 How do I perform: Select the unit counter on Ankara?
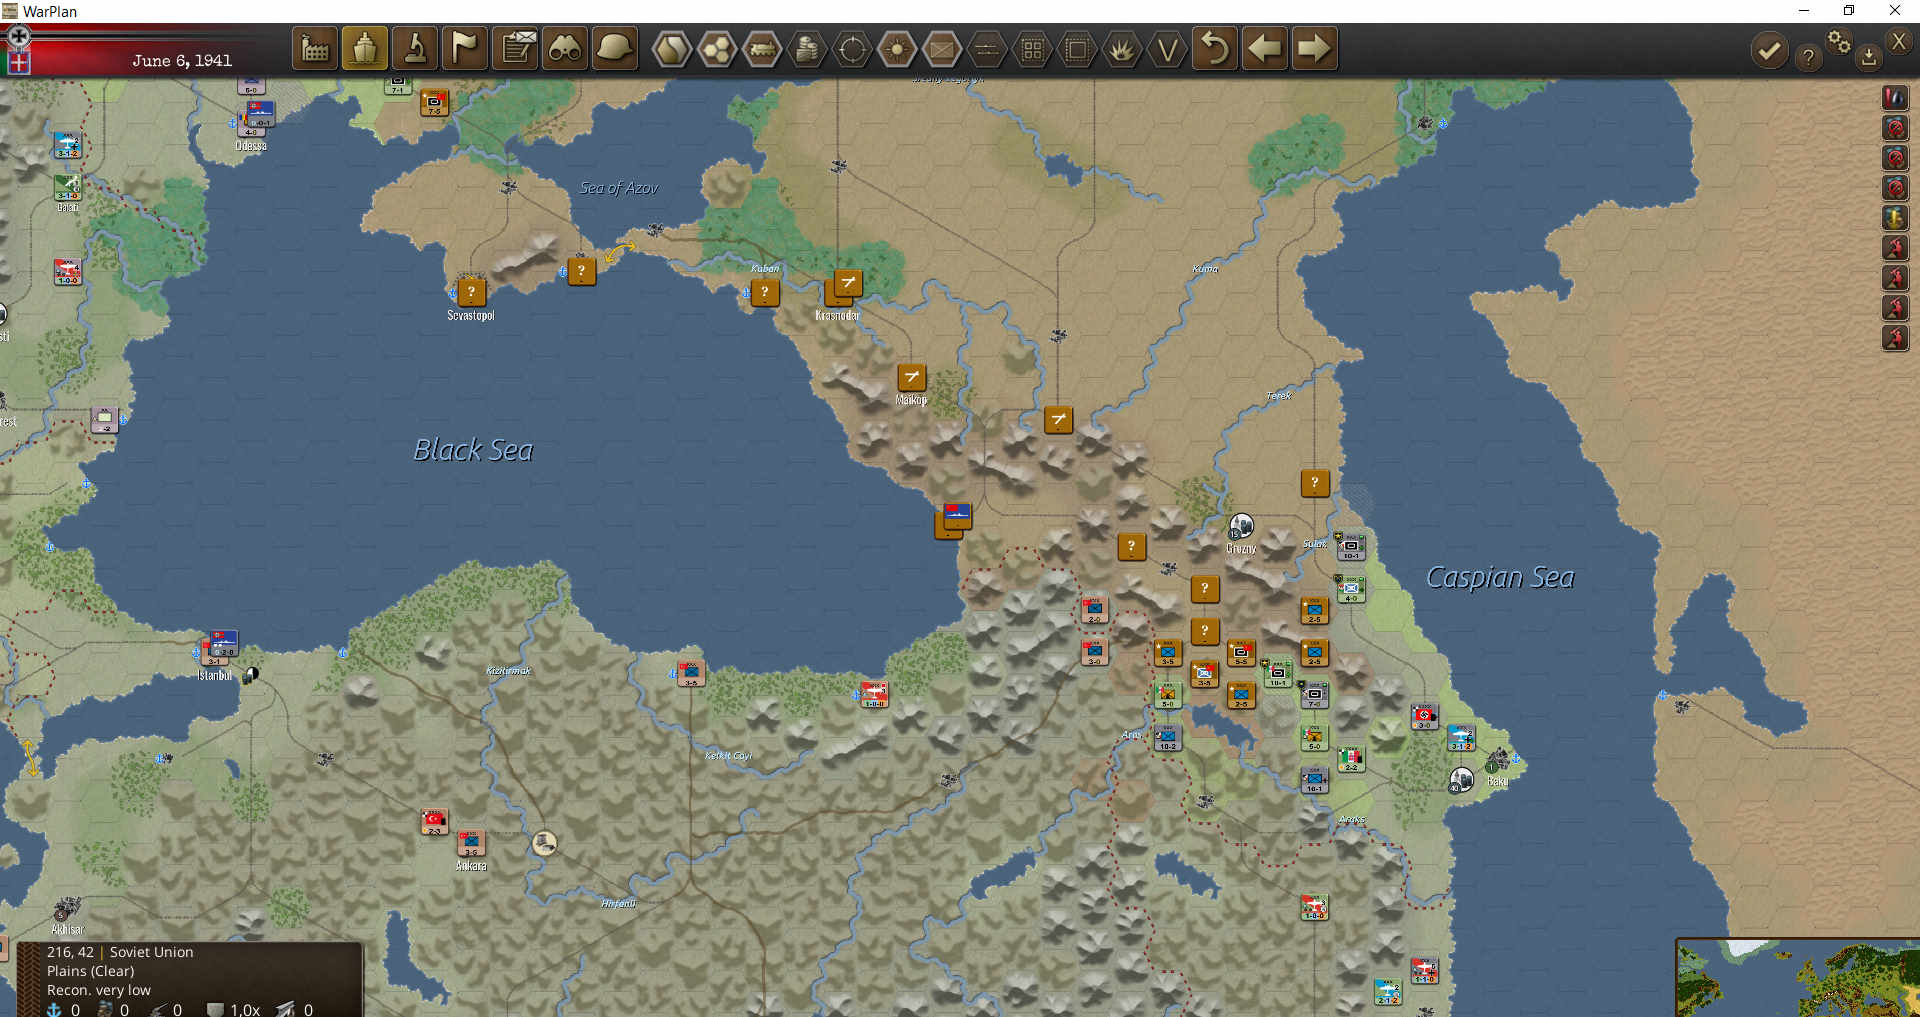(470, 843)
